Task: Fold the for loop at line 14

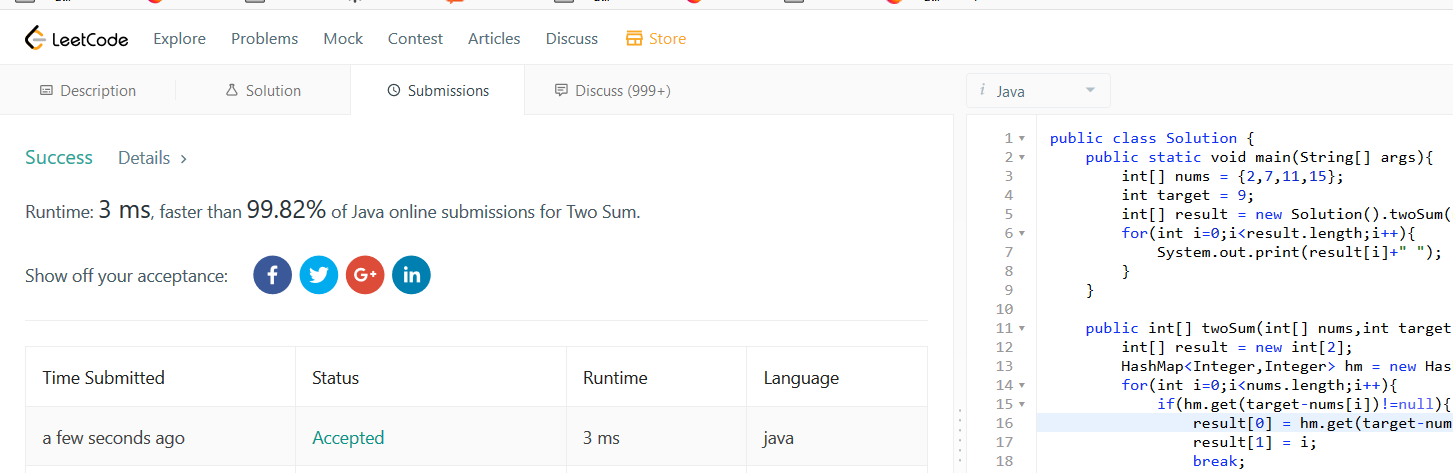Action: [1021, 386]
